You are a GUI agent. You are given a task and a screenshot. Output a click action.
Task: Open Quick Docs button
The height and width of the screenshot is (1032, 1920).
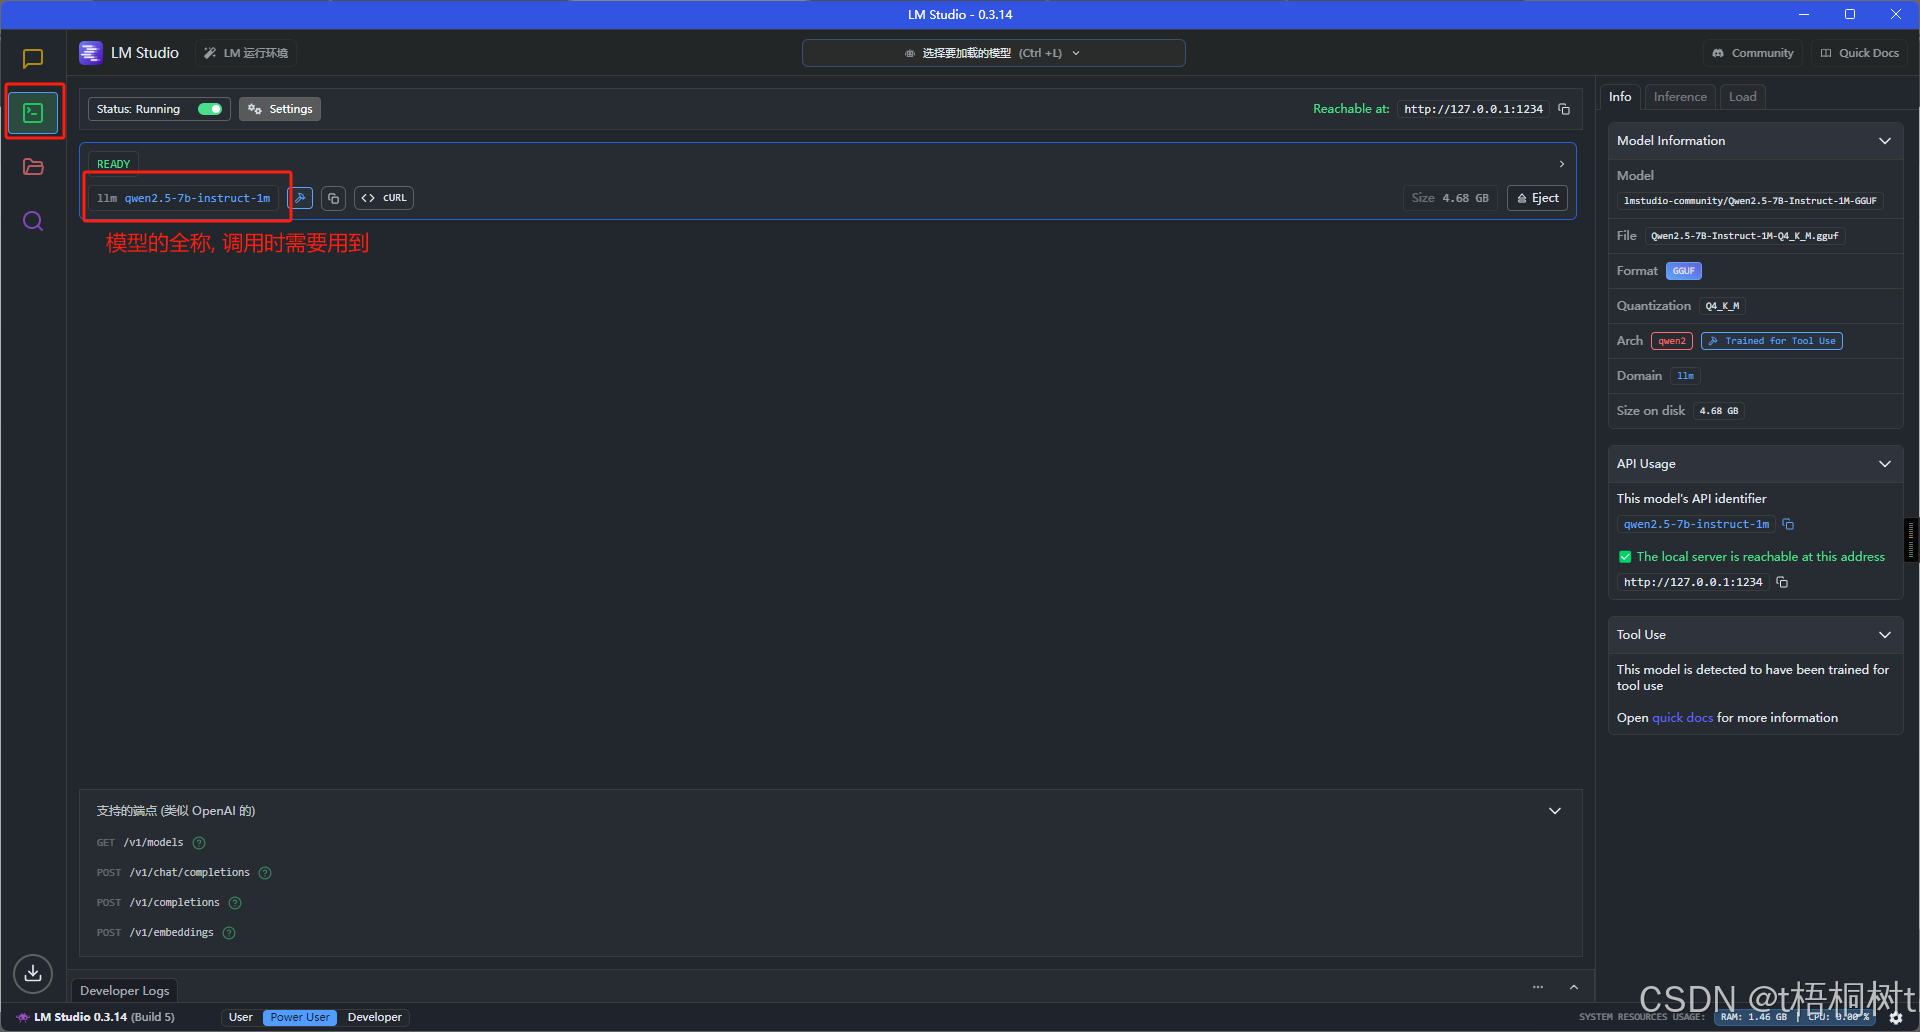1859,53
